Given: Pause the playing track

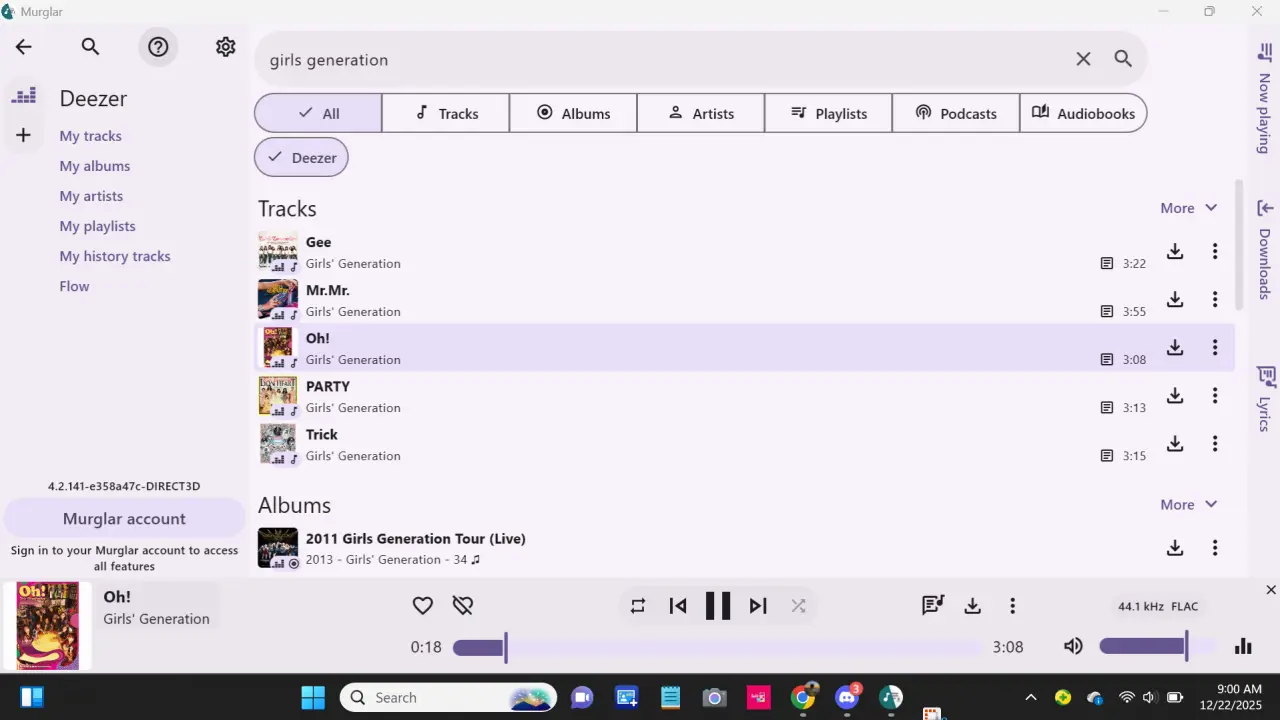Looking at the screenshot, I should click(x=718, y=605).
